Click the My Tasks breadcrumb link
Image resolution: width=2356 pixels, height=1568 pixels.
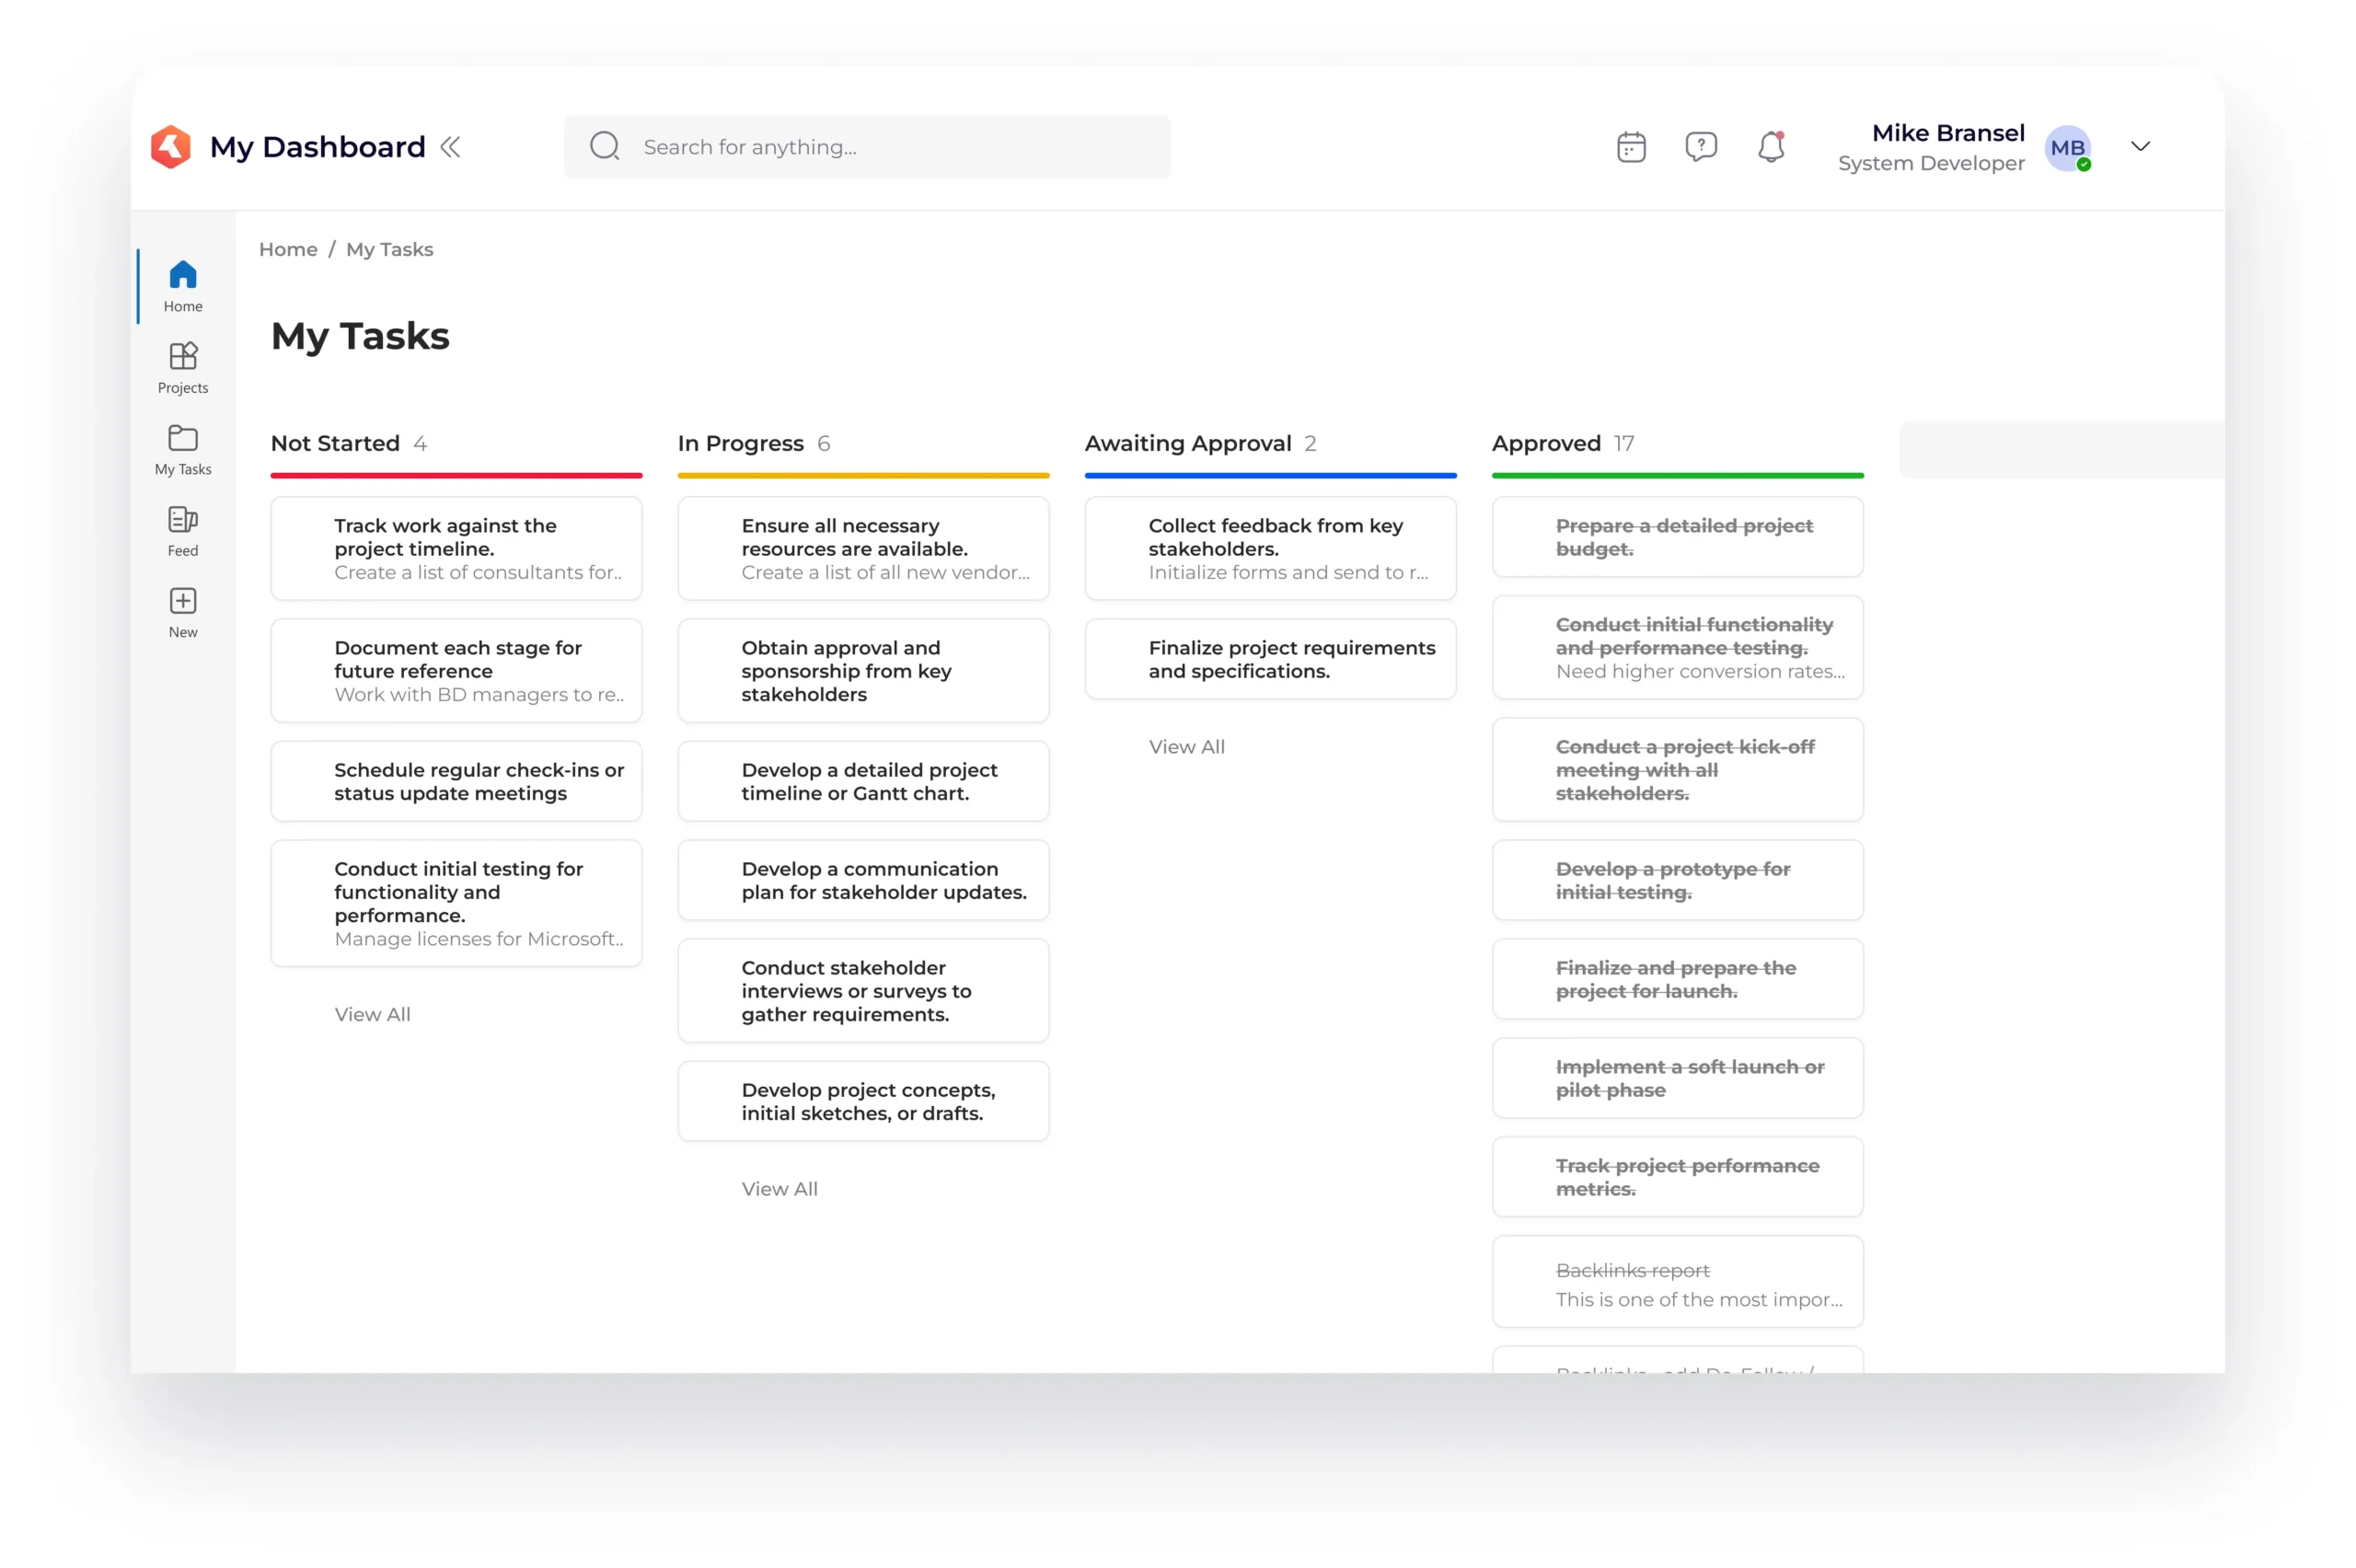(x=387, y=248)
